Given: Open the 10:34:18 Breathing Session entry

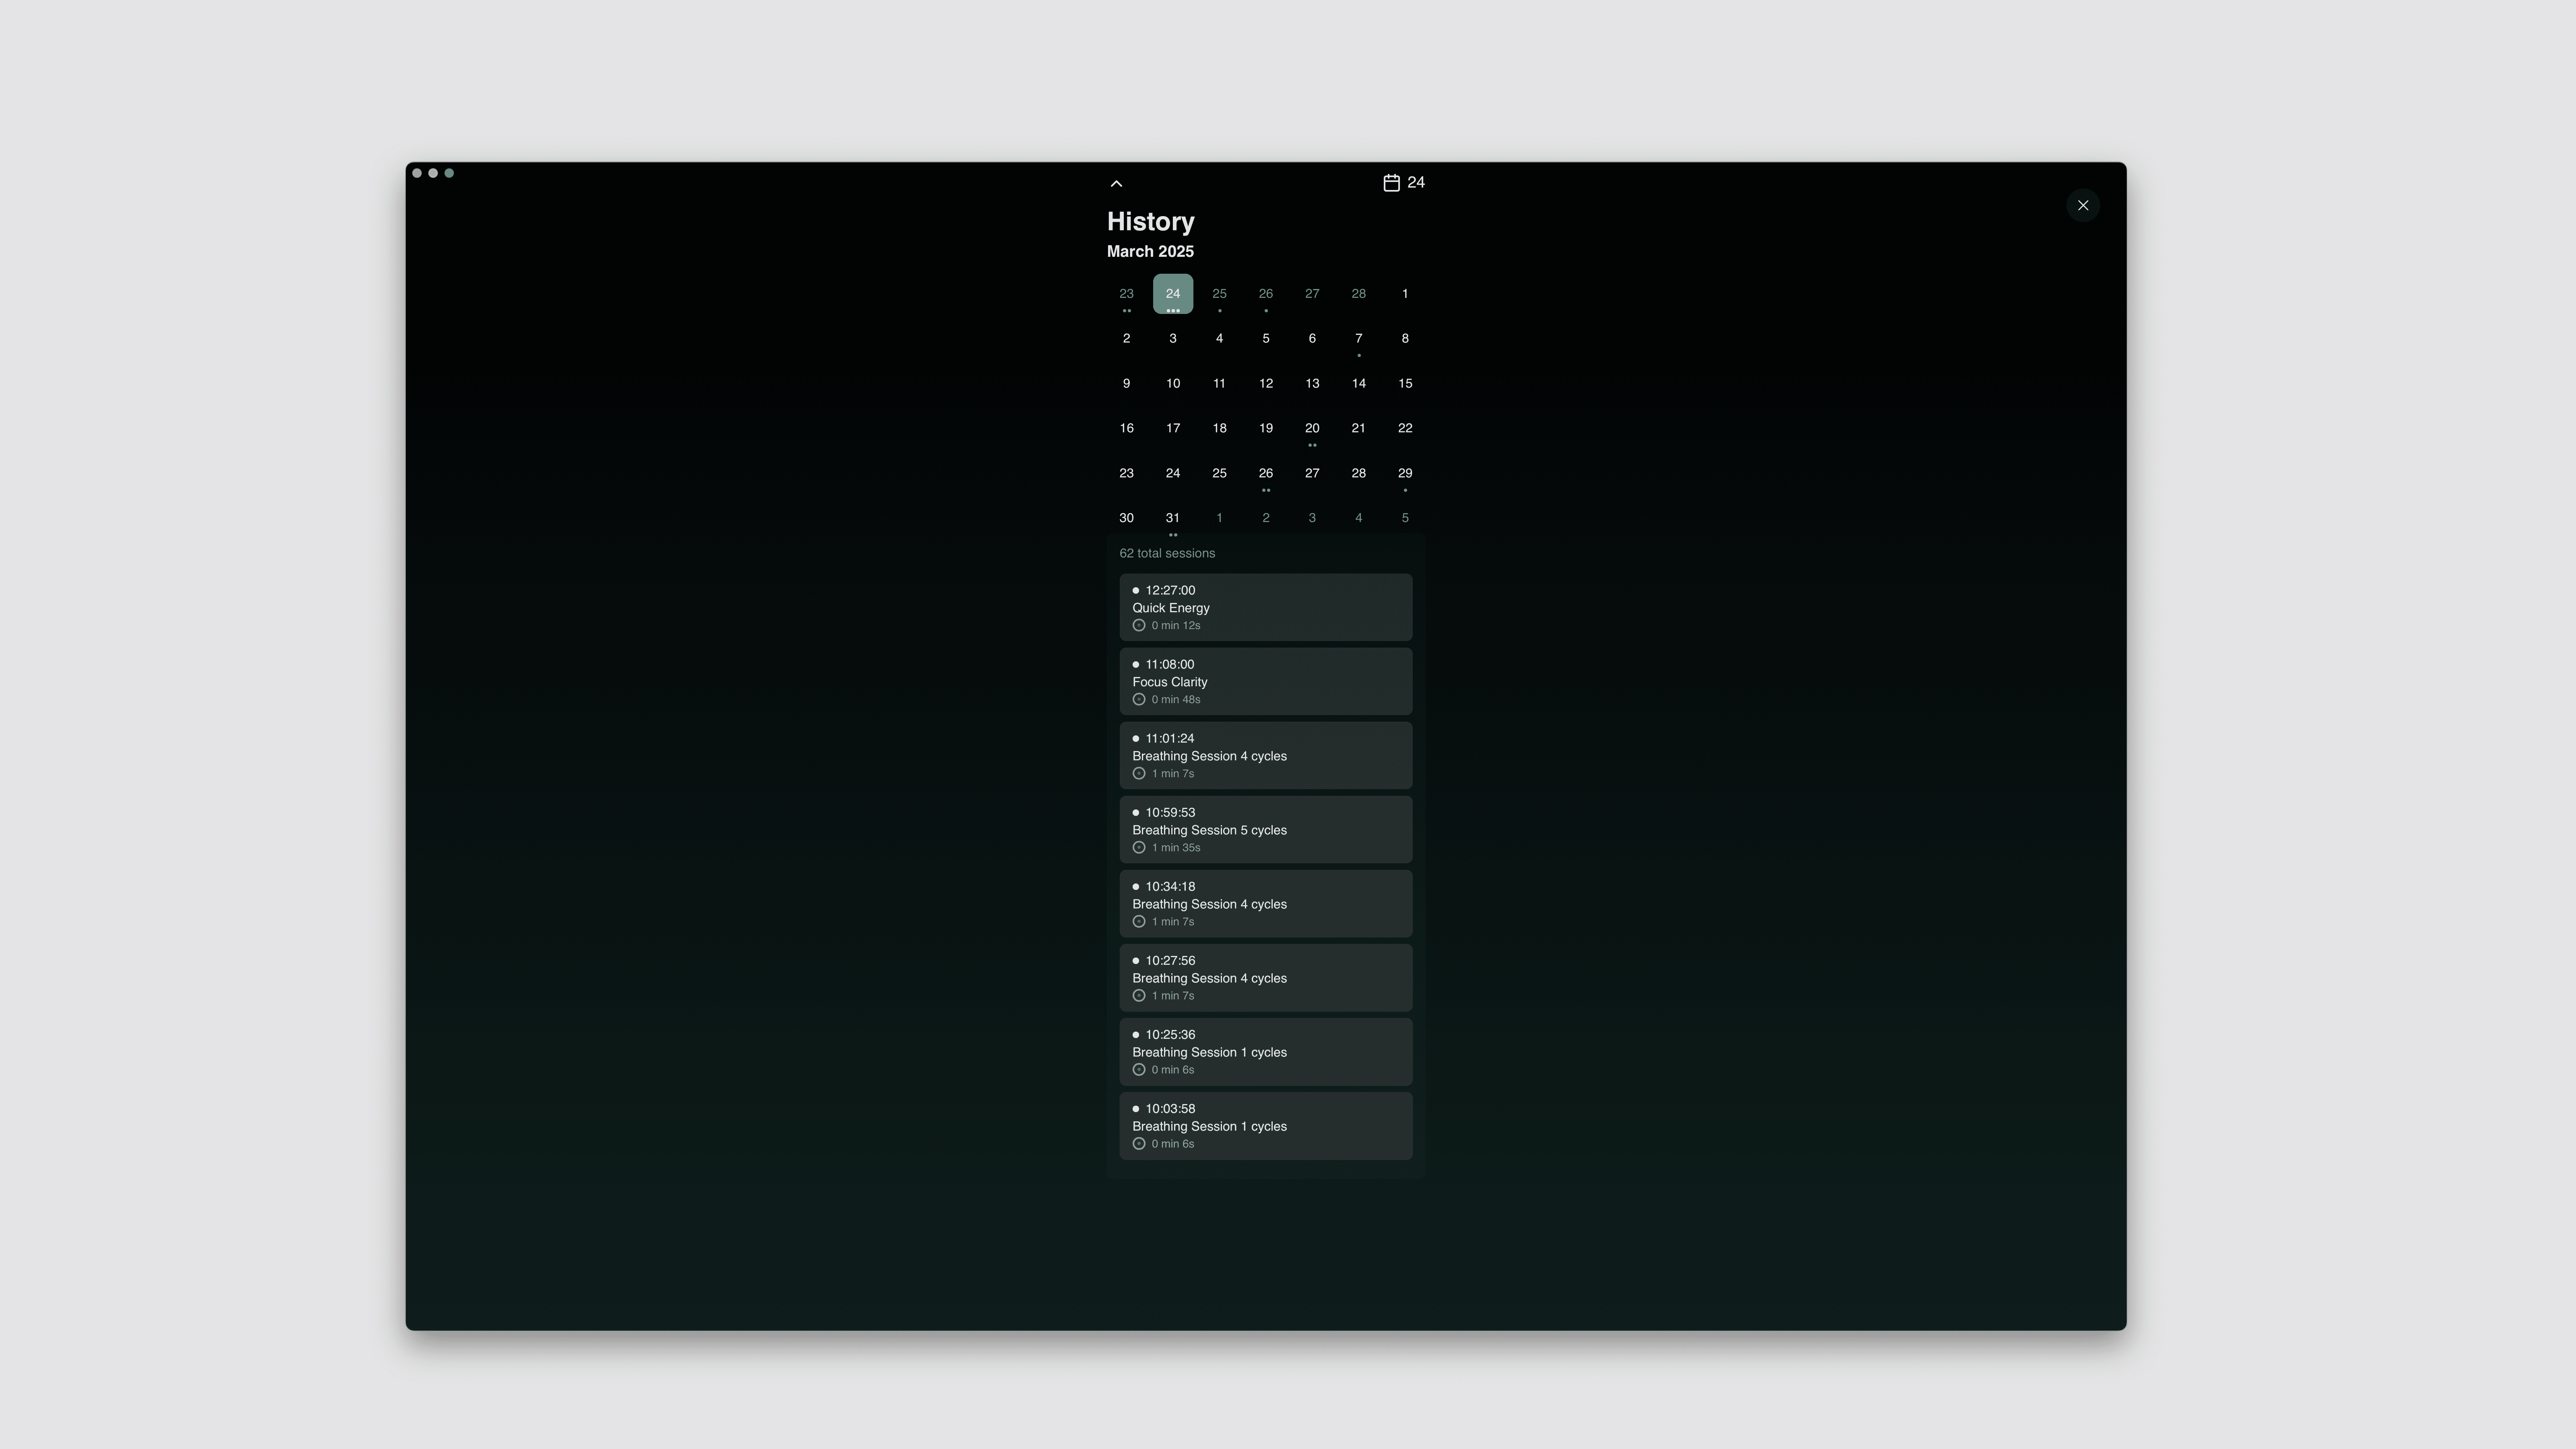Looking at the screenshot, I should coord(1265,903).
